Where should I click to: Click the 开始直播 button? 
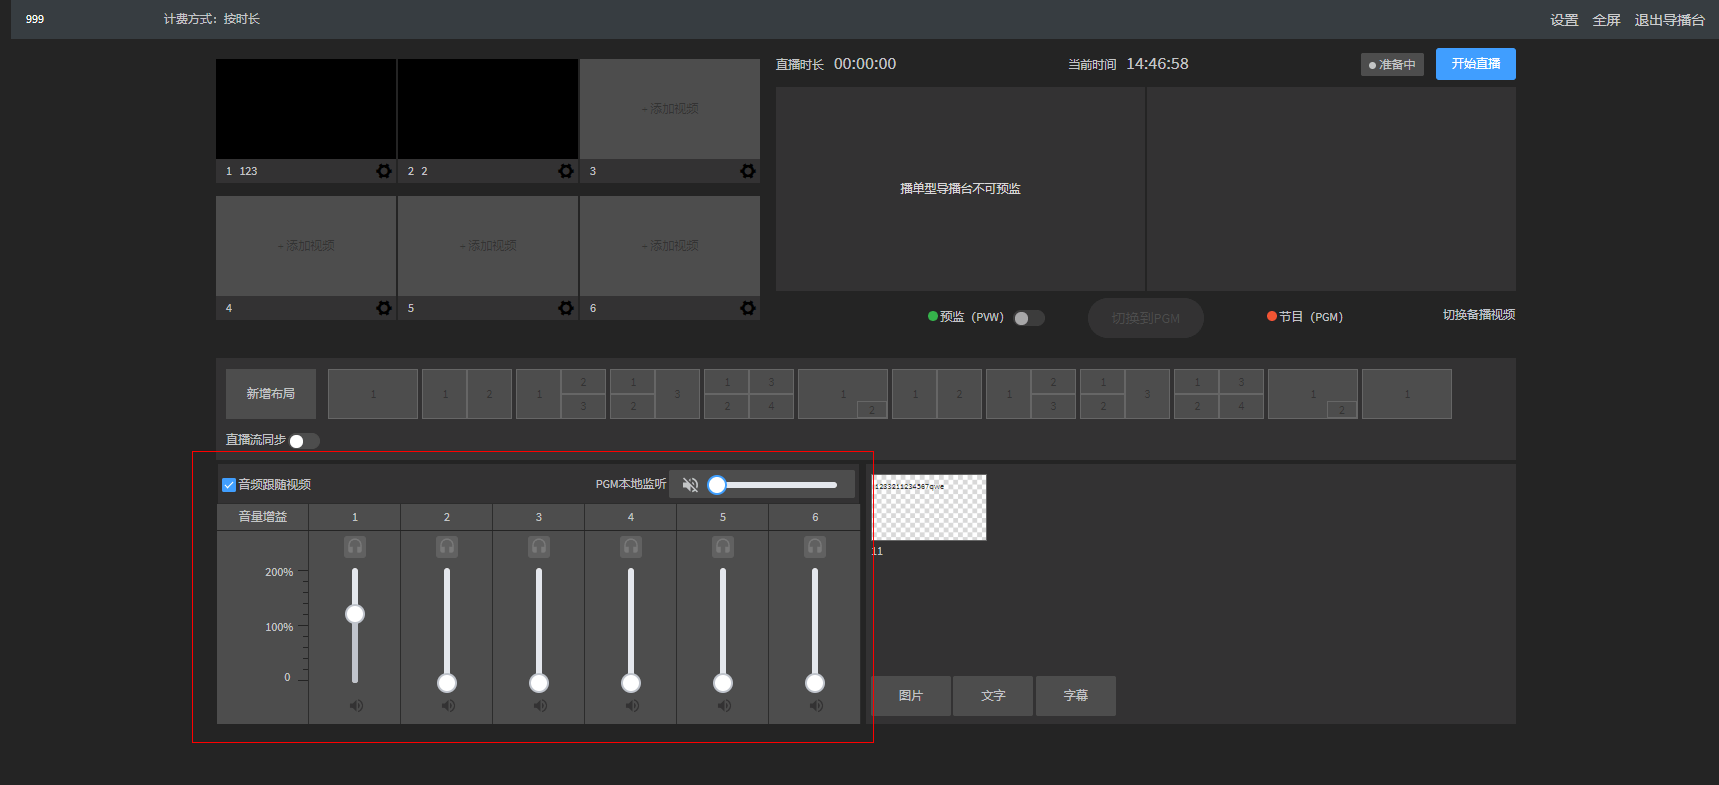point(1475,64)
